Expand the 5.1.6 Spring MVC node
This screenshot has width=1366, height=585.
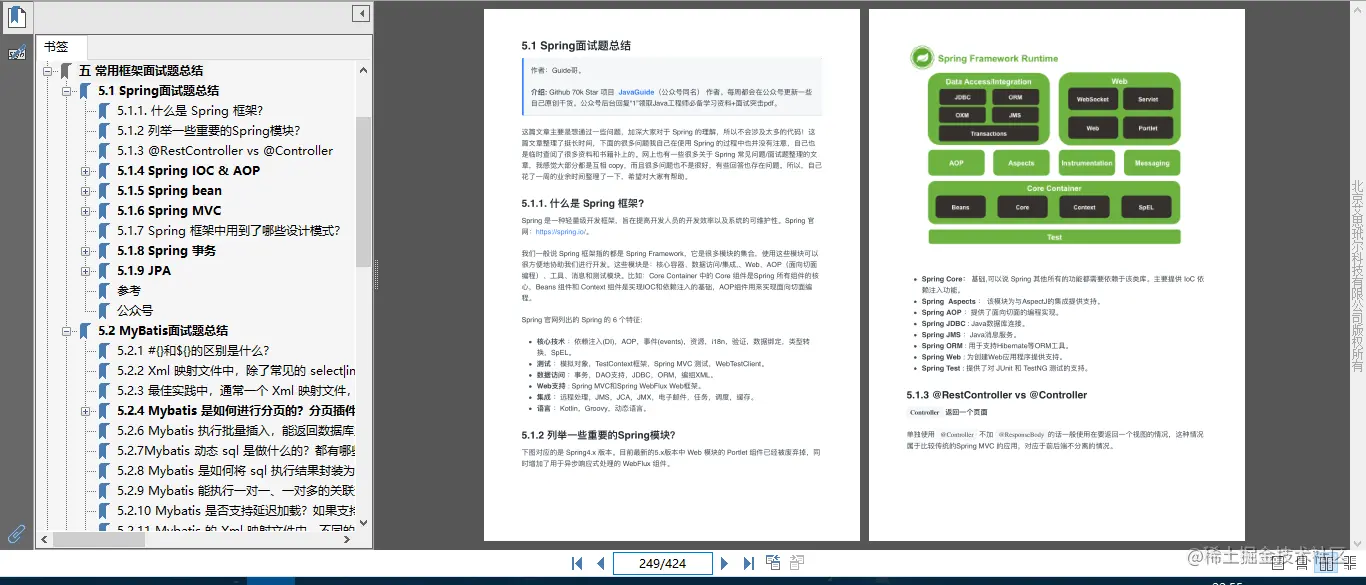pos(85,211)
